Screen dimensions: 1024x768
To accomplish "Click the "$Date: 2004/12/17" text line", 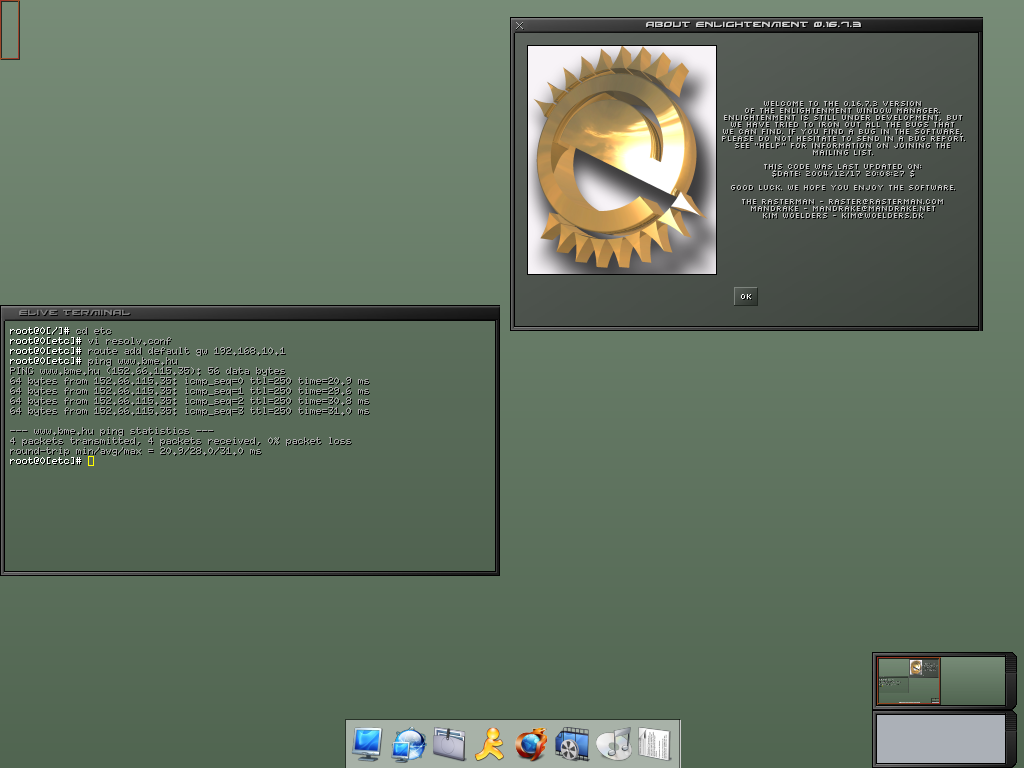I will pyautogui.click(x=842, y=174).
